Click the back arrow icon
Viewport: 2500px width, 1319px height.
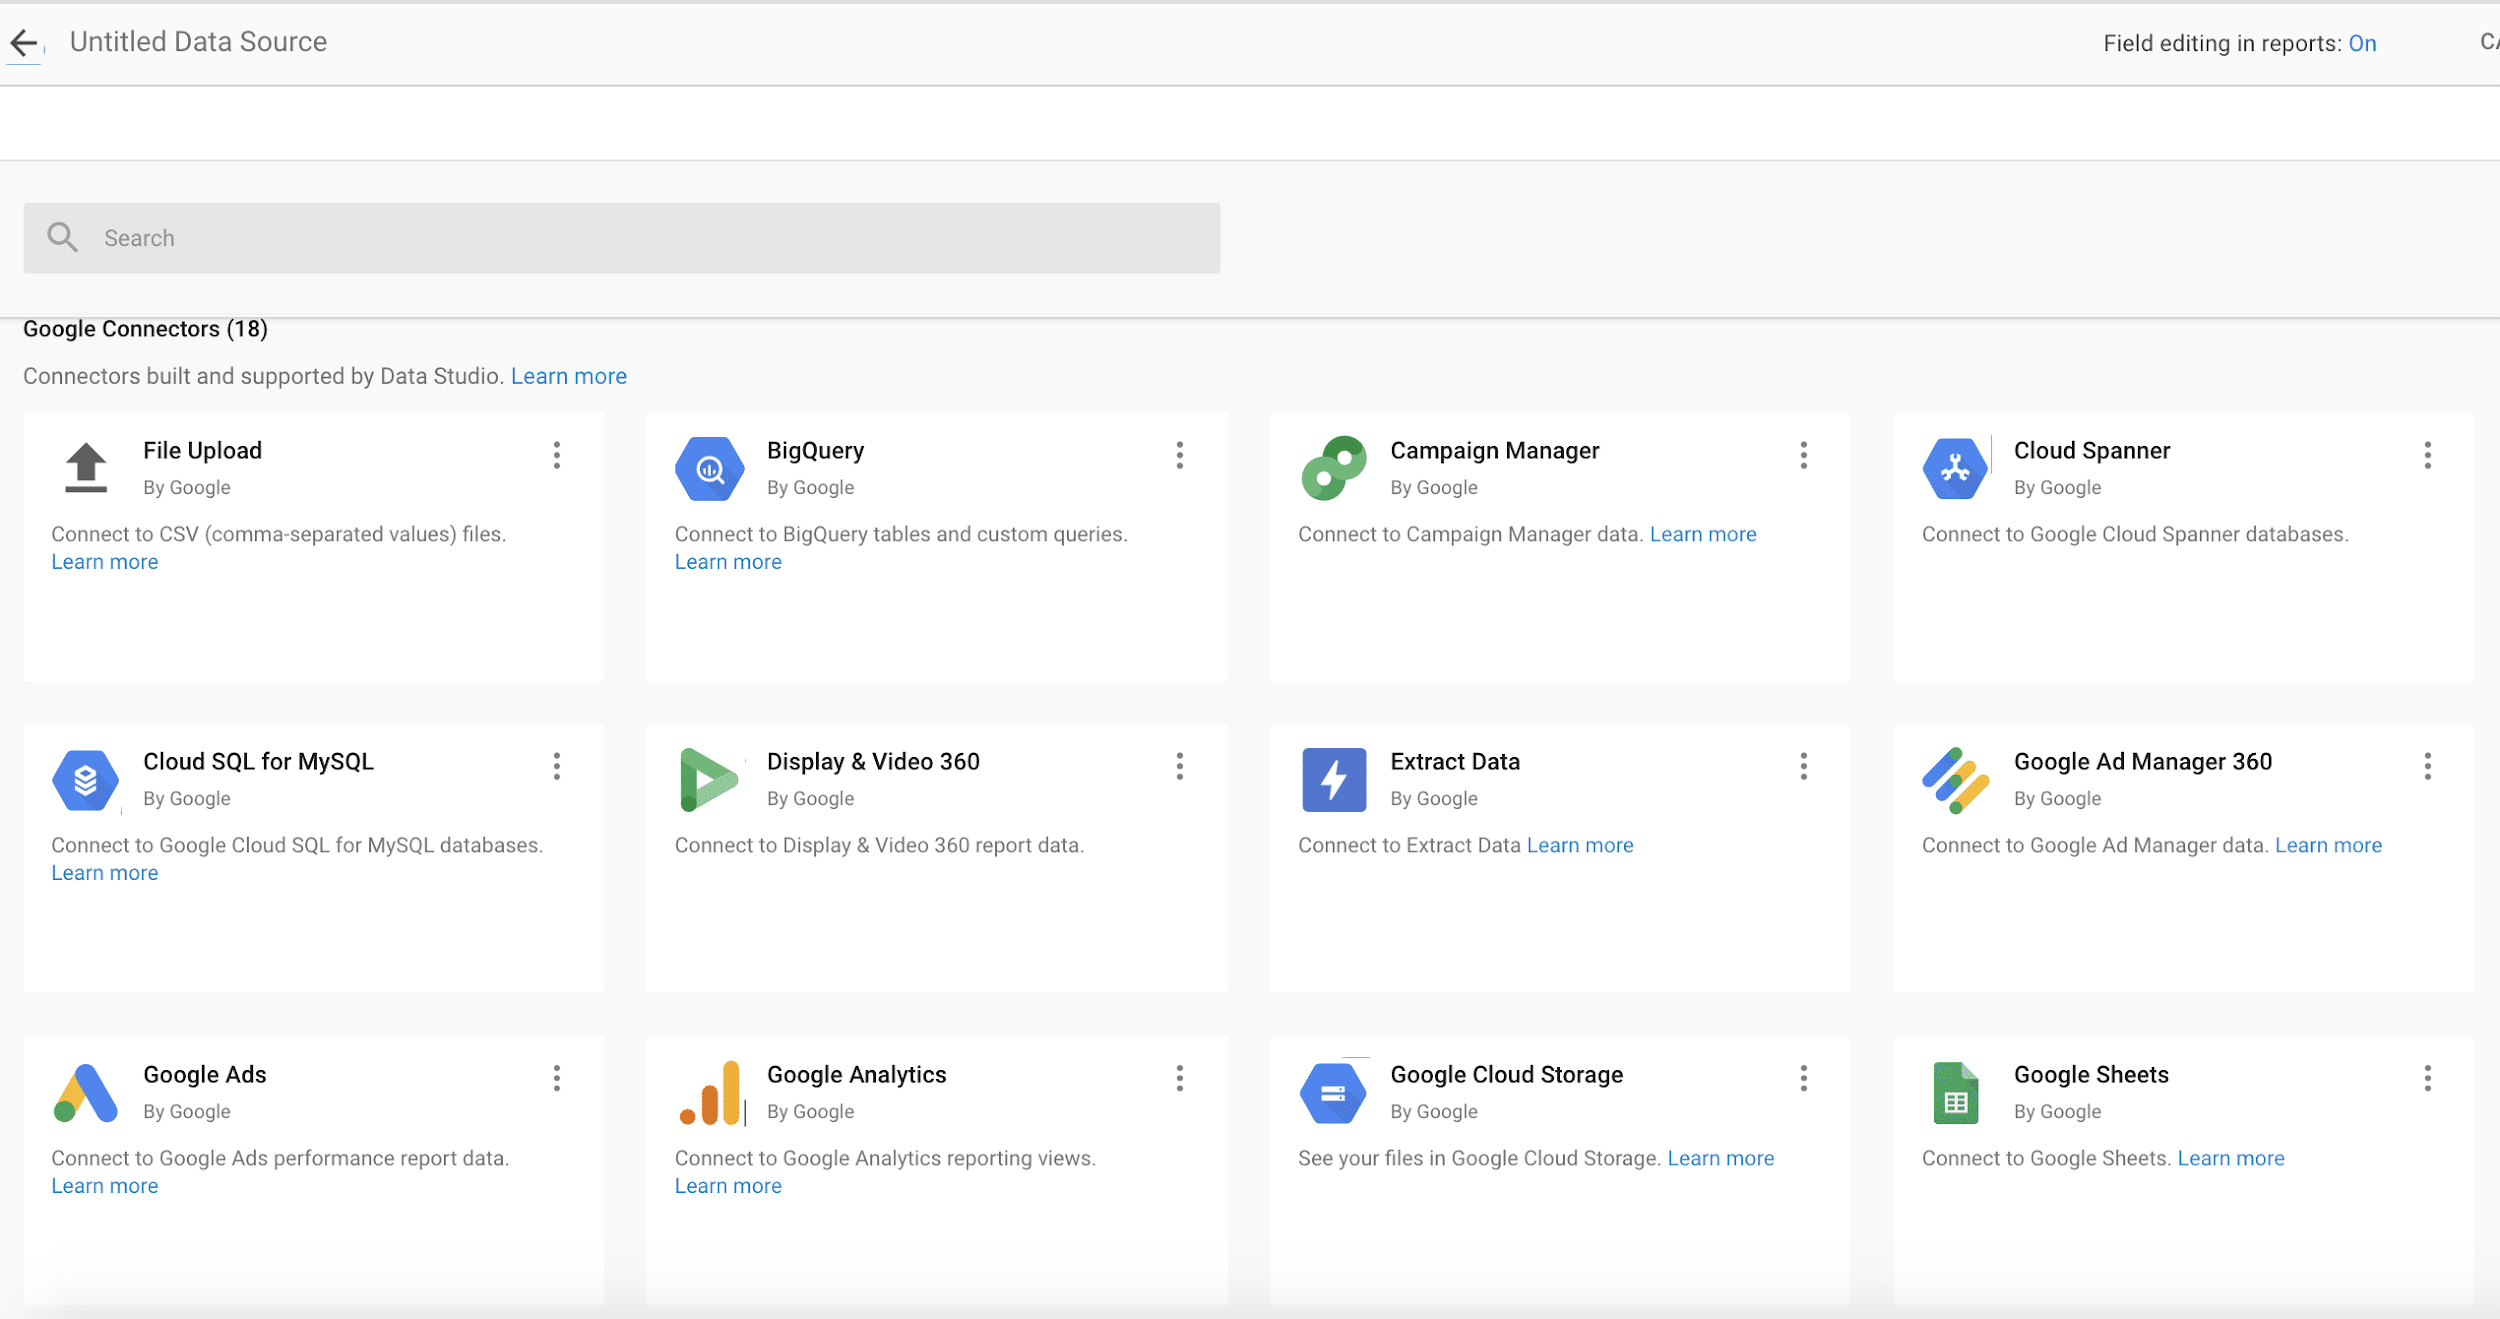pos(24,42)
